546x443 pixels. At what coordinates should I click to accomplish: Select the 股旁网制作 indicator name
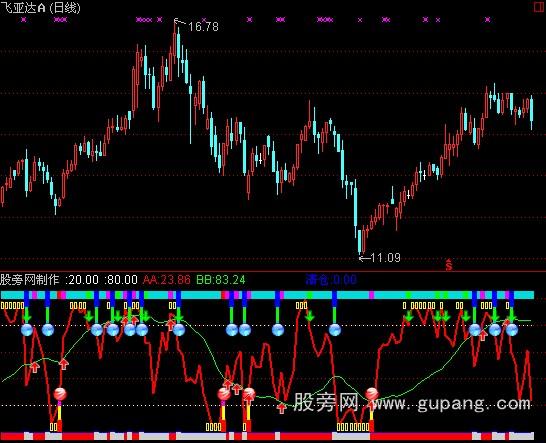tap(30, 280)
